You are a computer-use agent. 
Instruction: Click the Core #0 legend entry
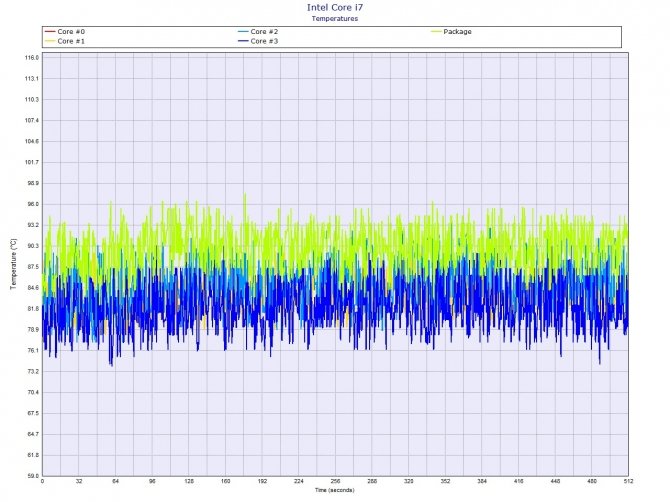[x=65, y=32]
